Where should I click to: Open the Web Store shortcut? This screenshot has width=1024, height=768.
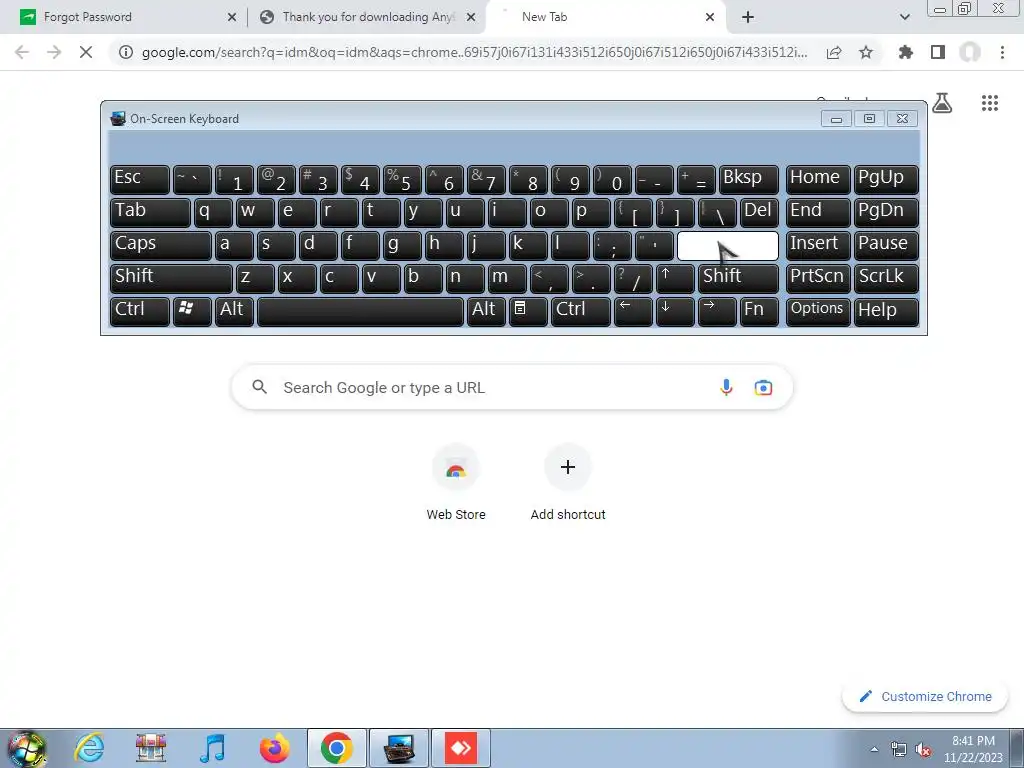pos(456,482)
